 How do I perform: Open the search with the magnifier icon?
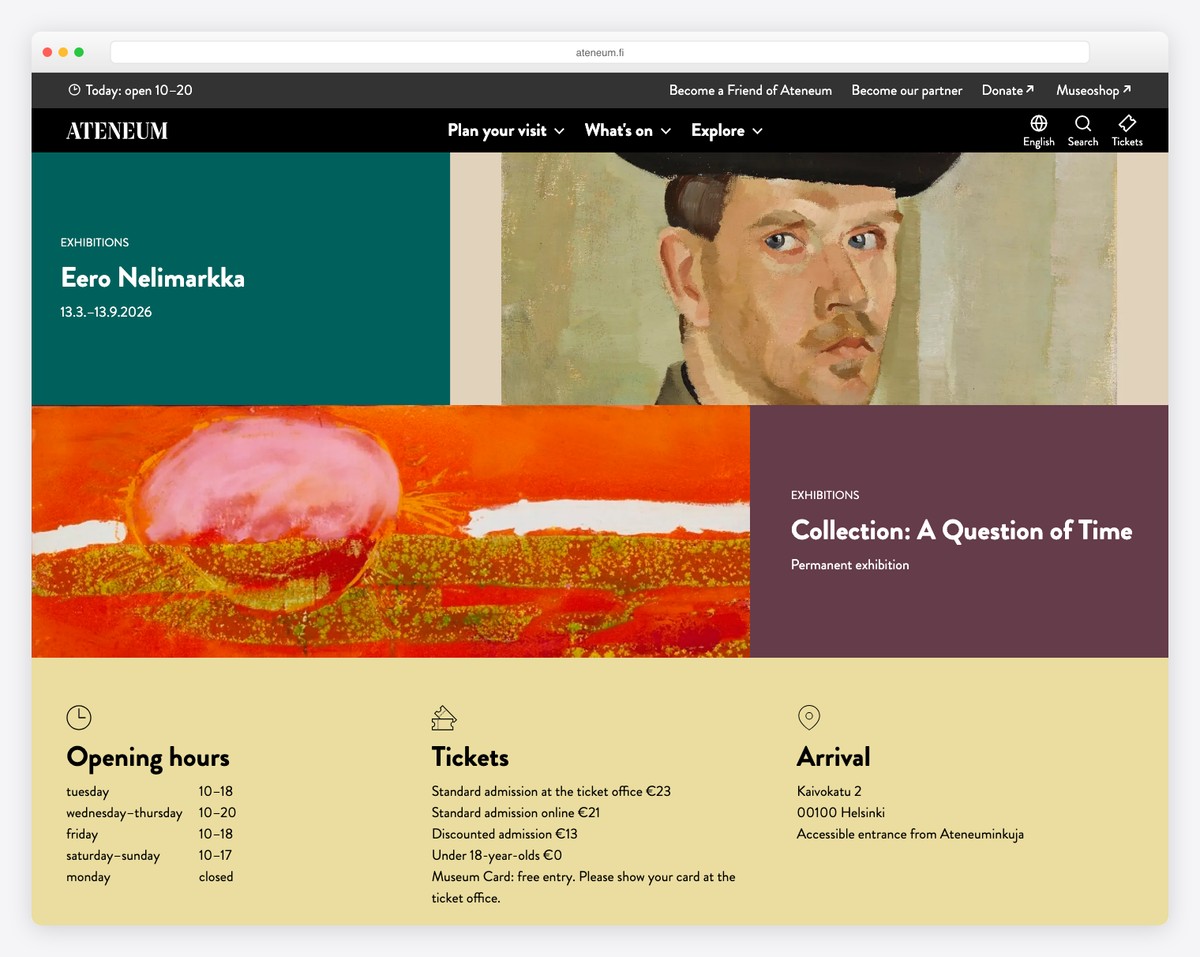click(x=1082, y=130)
